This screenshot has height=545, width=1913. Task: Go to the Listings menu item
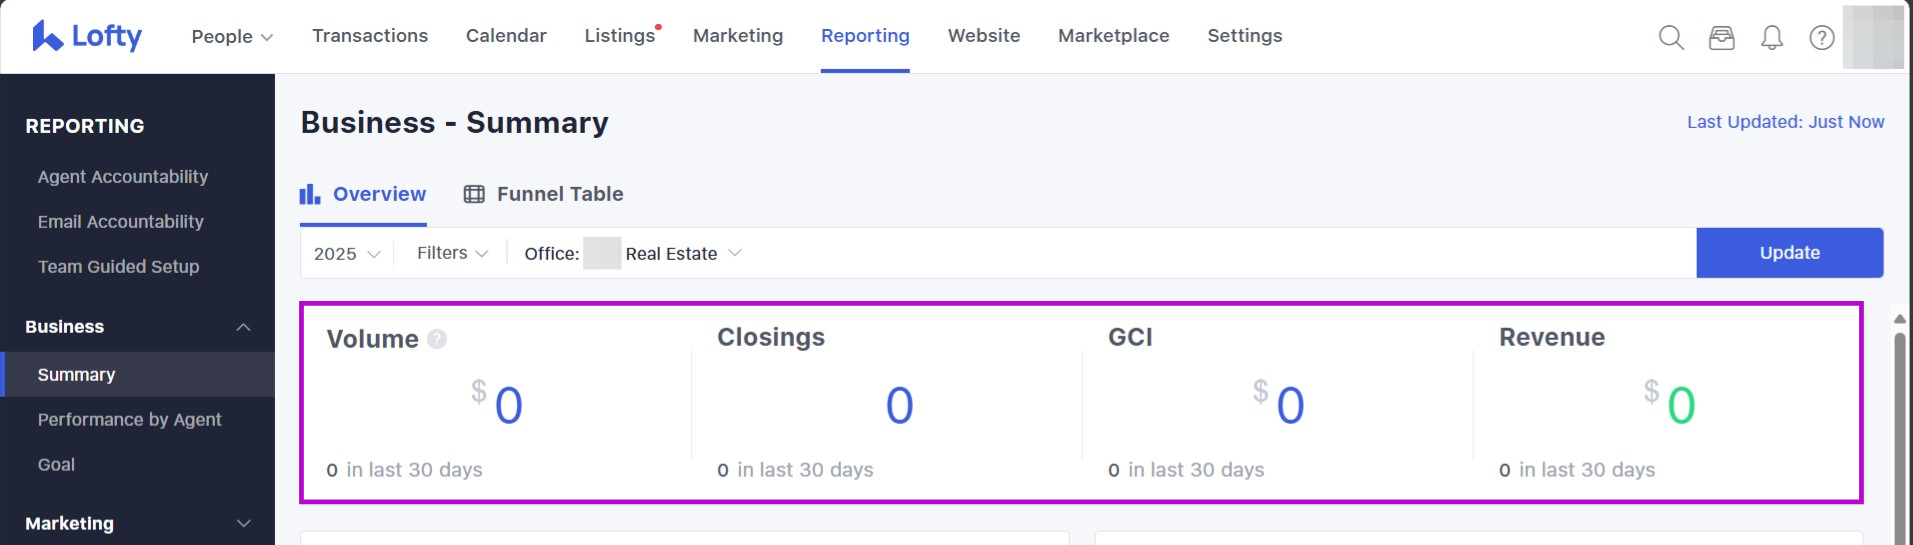(x=620, y=36)
